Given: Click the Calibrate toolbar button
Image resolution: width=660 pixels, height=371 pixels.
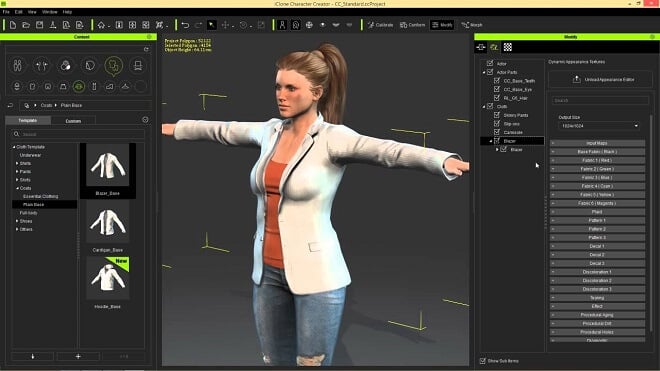Looking at the screenshot, I should click(x=380, y=25).
